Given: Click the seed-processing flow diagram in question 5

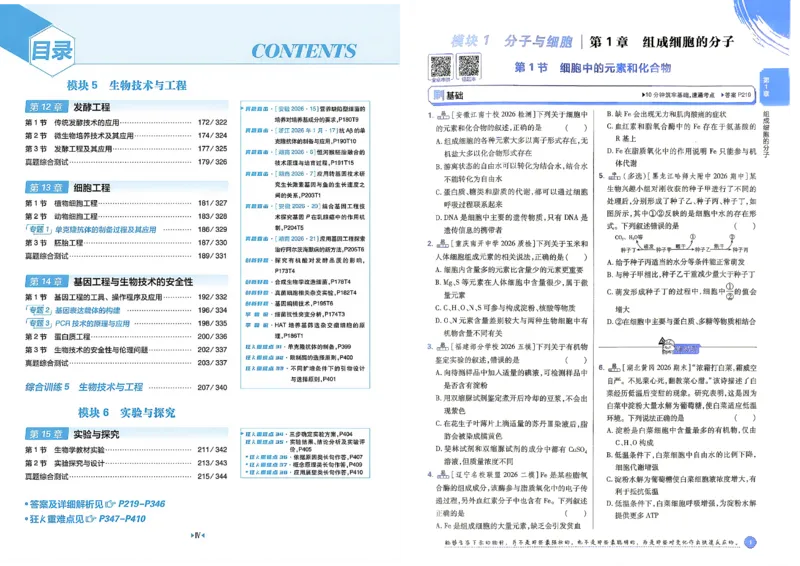Looking at the screenshot, I should (682, 244).
